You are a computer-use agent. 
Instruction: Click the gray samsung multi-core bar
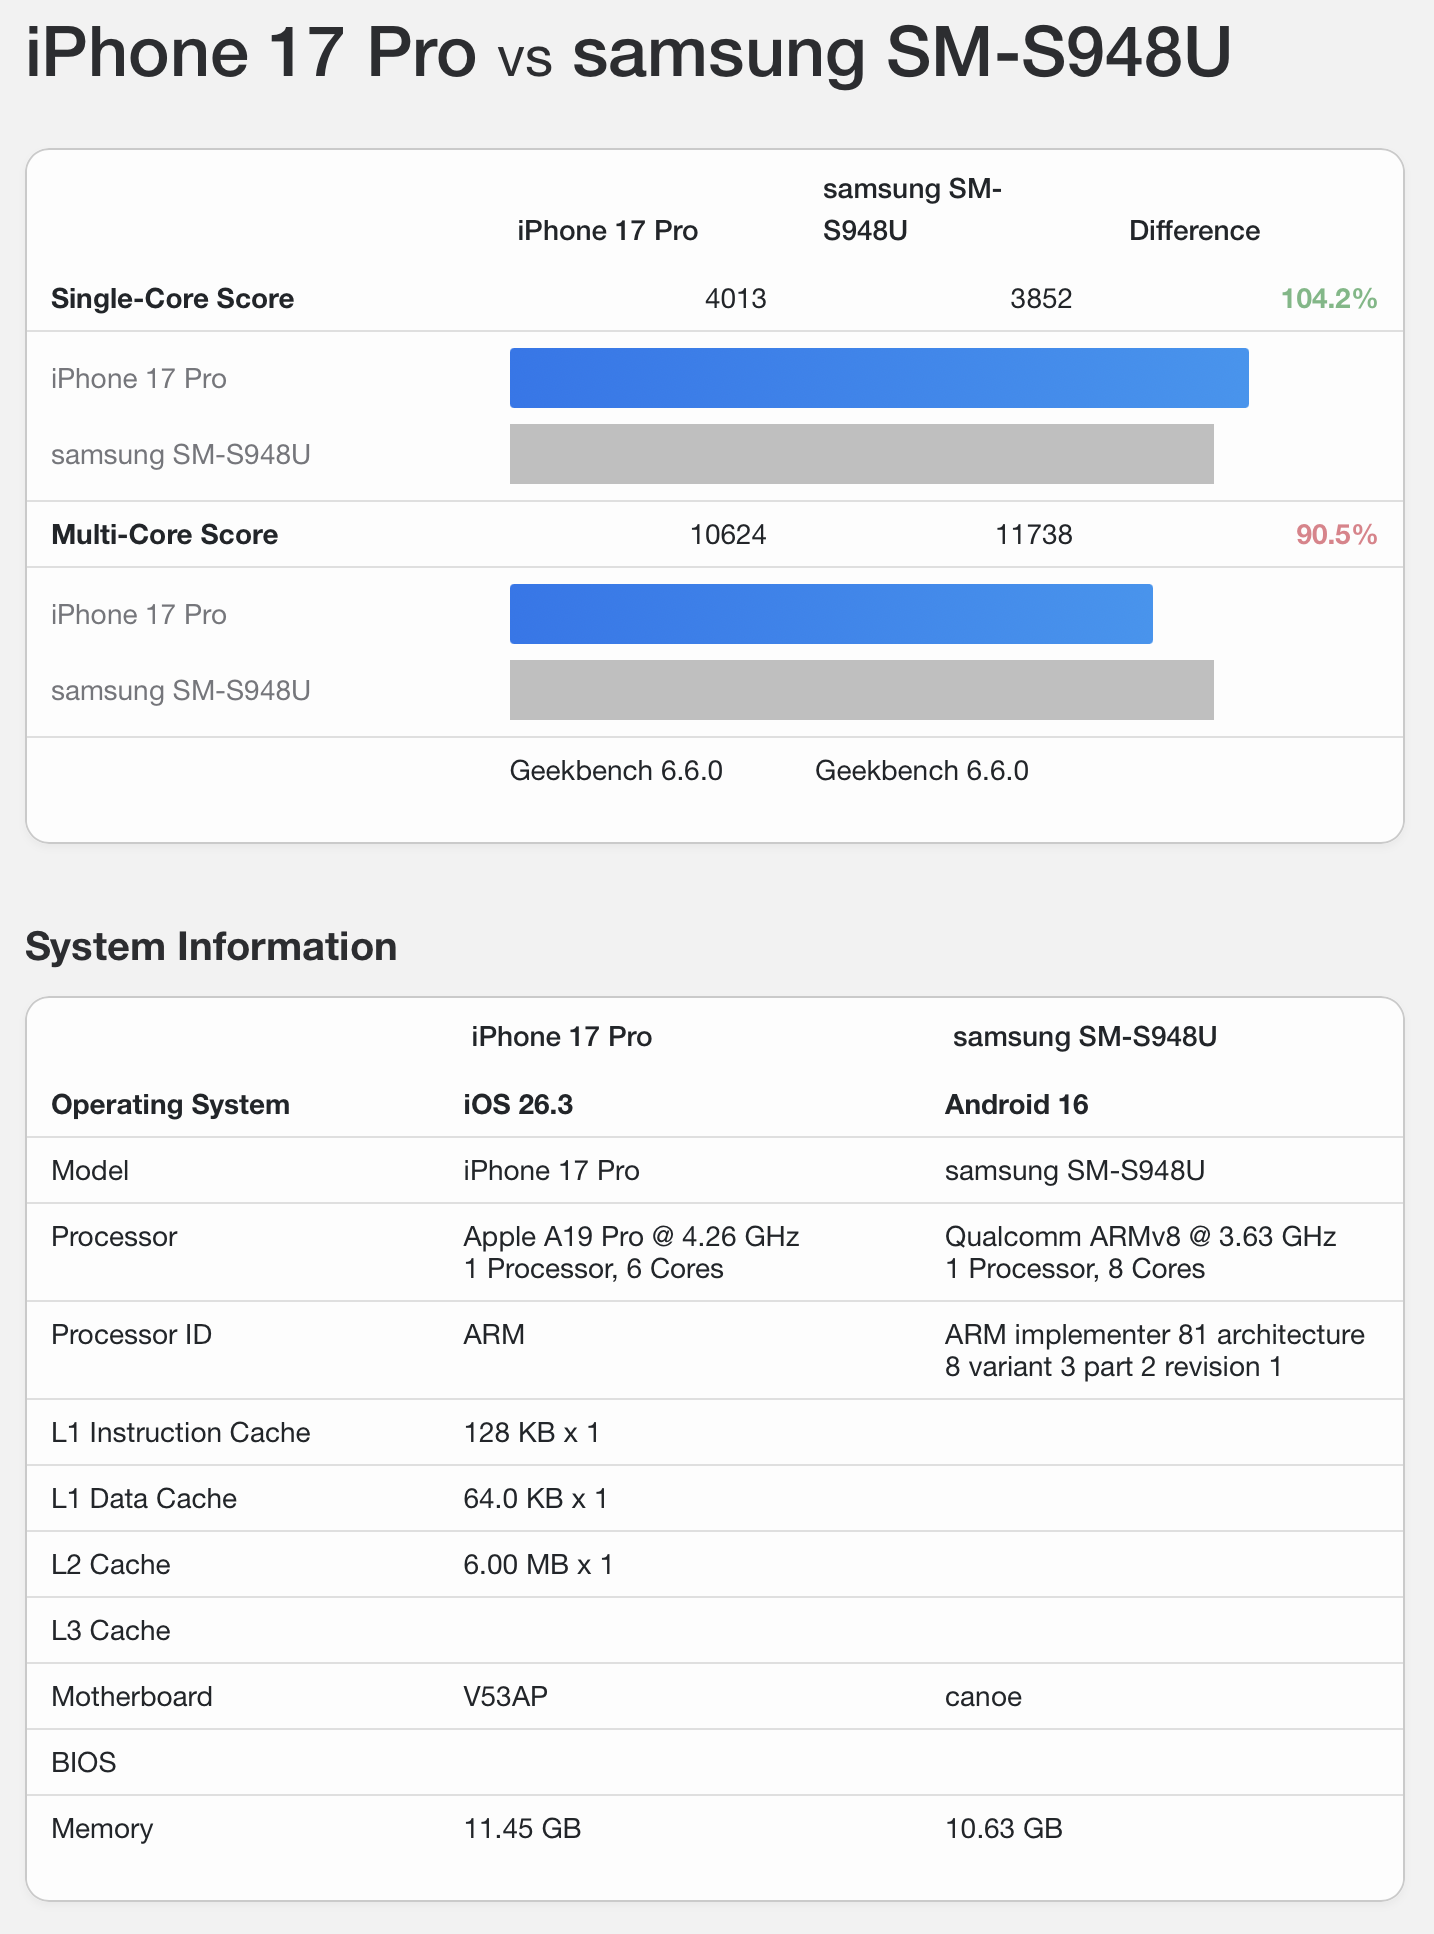[x=862, y=690]
